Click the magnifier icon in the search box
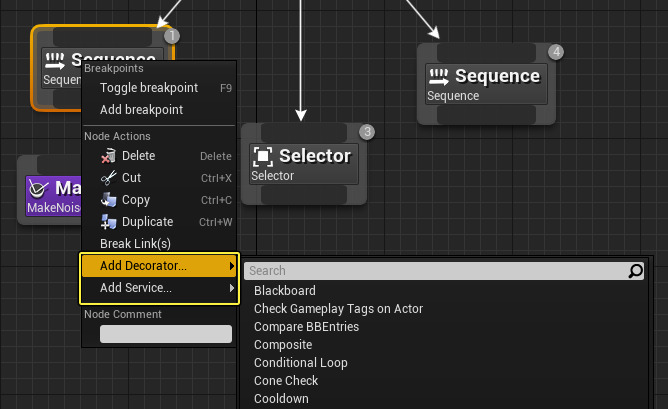This screenshot has width=668, height=409. tap(636, 271)
